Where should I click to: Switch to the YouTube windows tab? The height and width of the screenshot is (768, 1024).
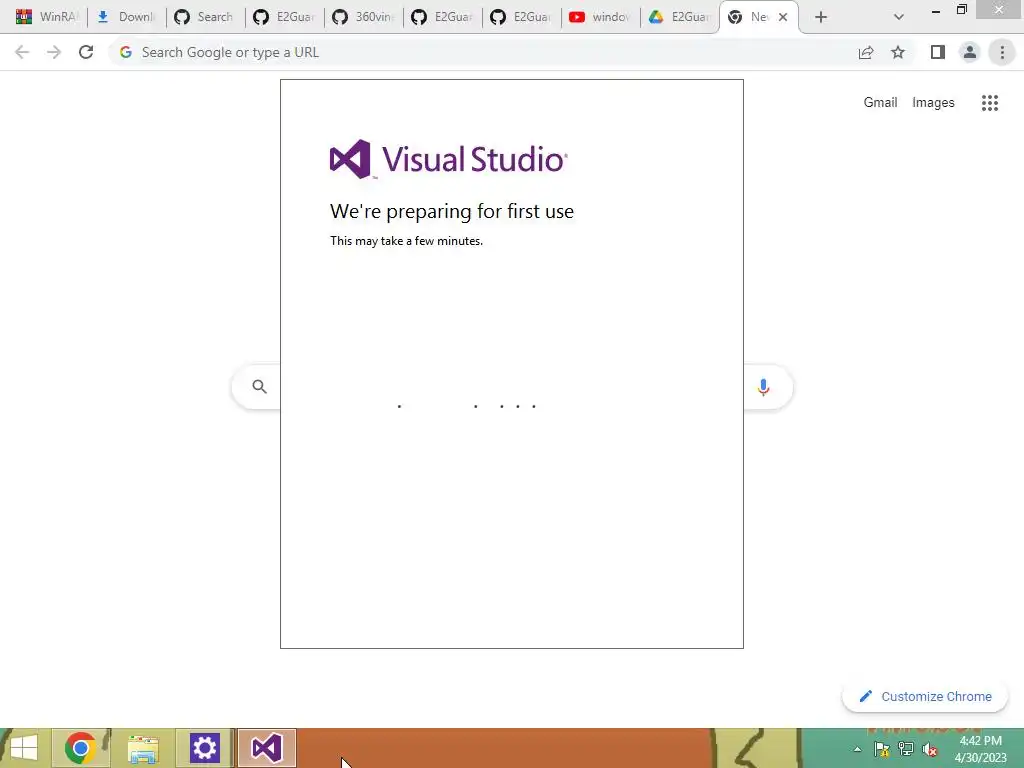(600, 17)
